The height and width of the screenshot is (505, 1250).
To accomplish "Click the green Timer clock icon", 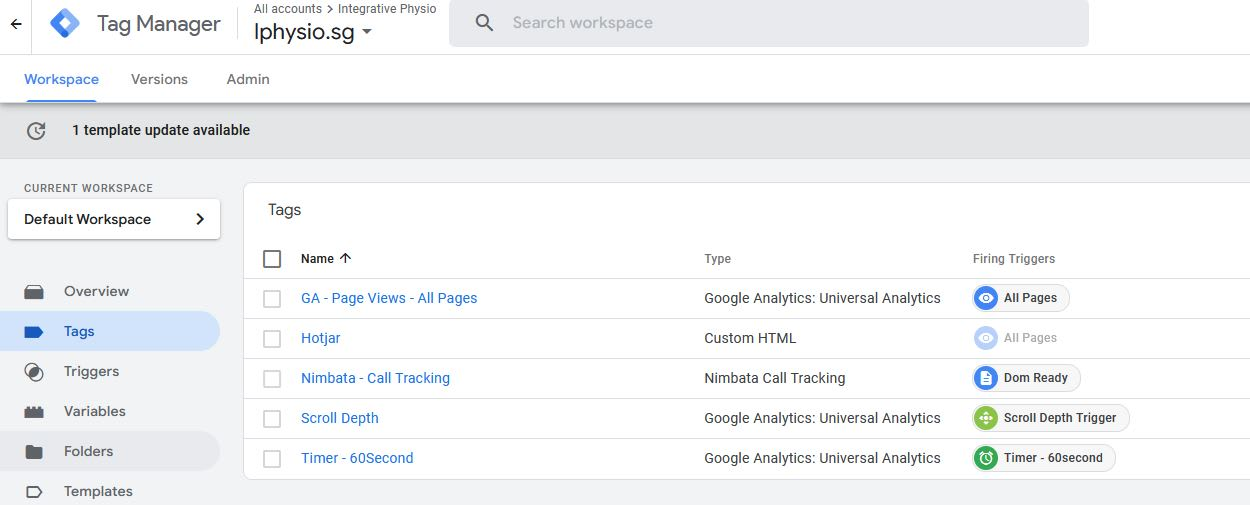I will 986,458.
